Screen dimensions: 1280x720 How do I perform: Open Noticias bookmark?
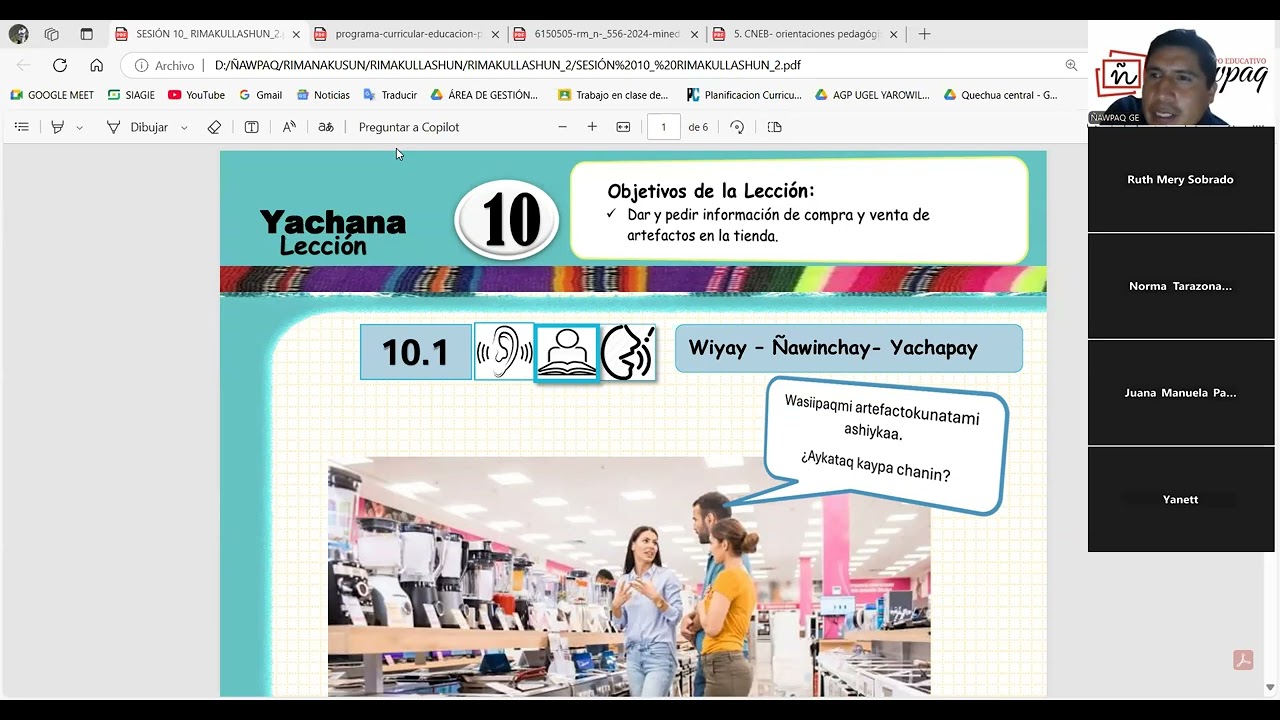[x=323, y=95]
